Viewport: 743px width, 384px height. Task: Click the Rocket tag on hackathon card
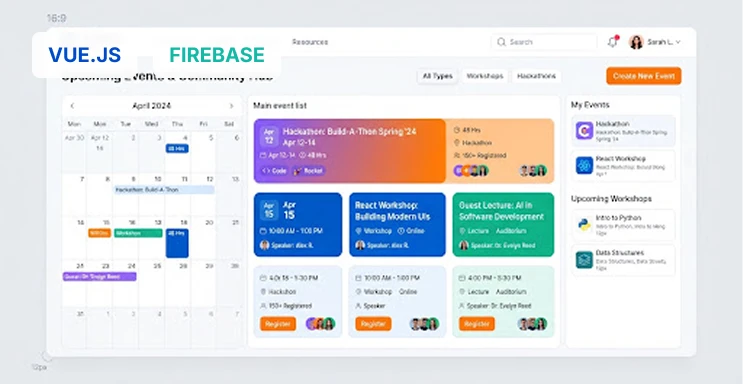[x=308, y=171]
